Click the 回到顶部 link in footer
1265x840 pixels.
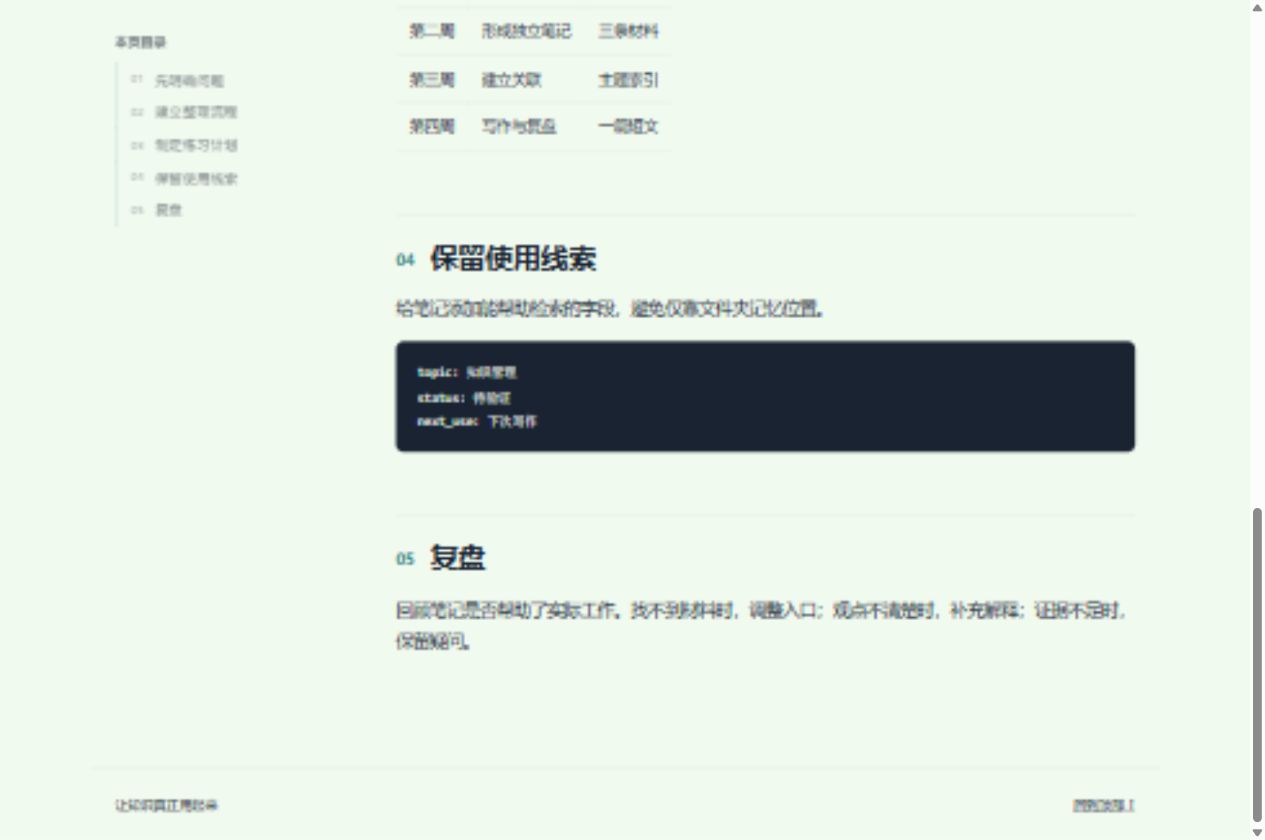click(1104, 805)
